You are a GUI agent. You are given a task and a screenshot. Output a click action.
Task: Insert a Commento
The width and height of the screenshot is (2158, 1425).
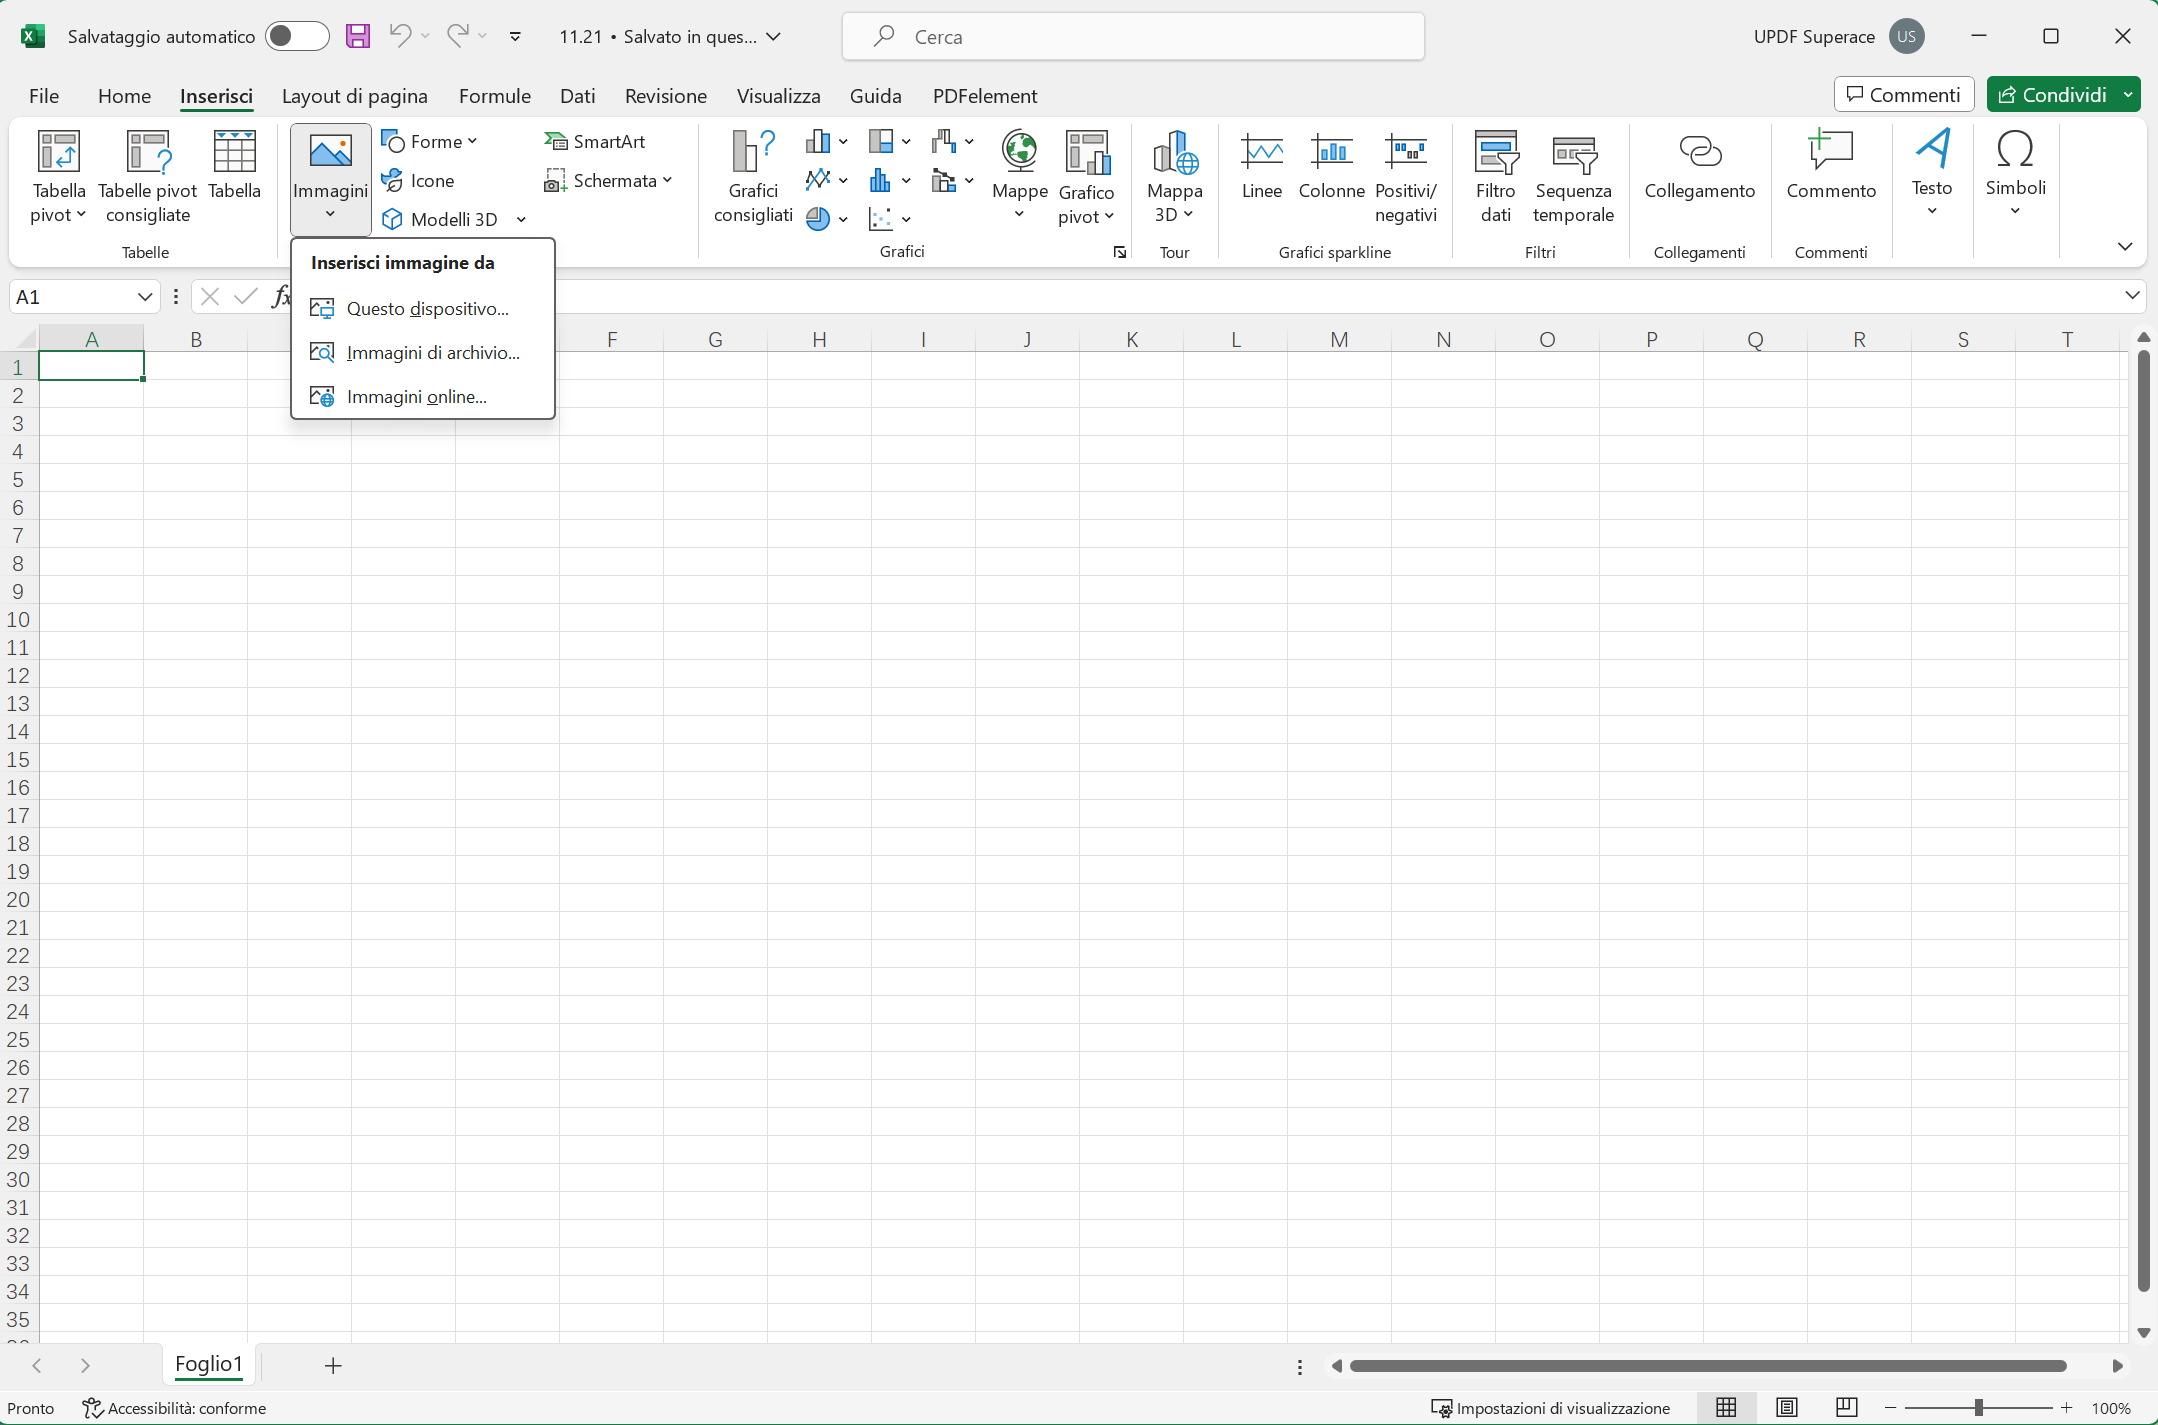pos(1831,166)
